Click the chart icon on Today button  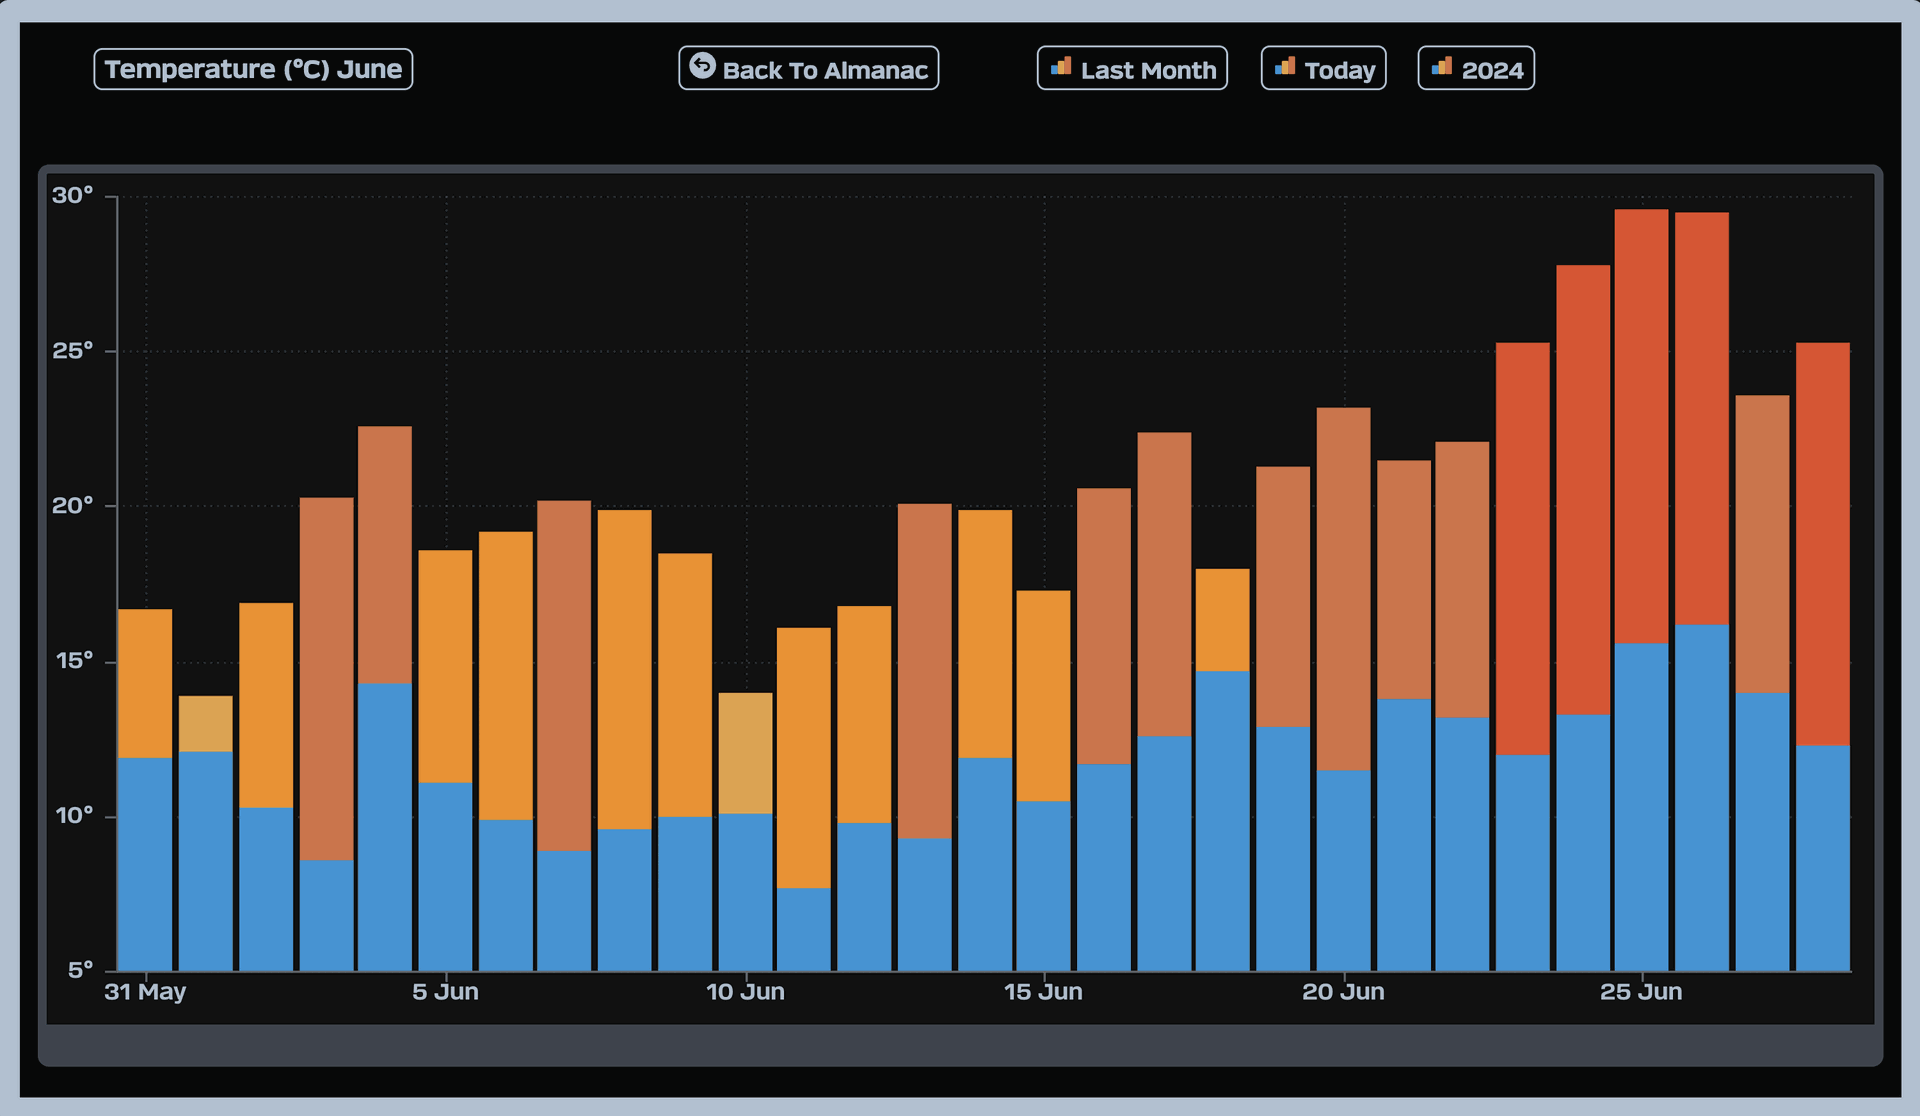point(1284,67)
